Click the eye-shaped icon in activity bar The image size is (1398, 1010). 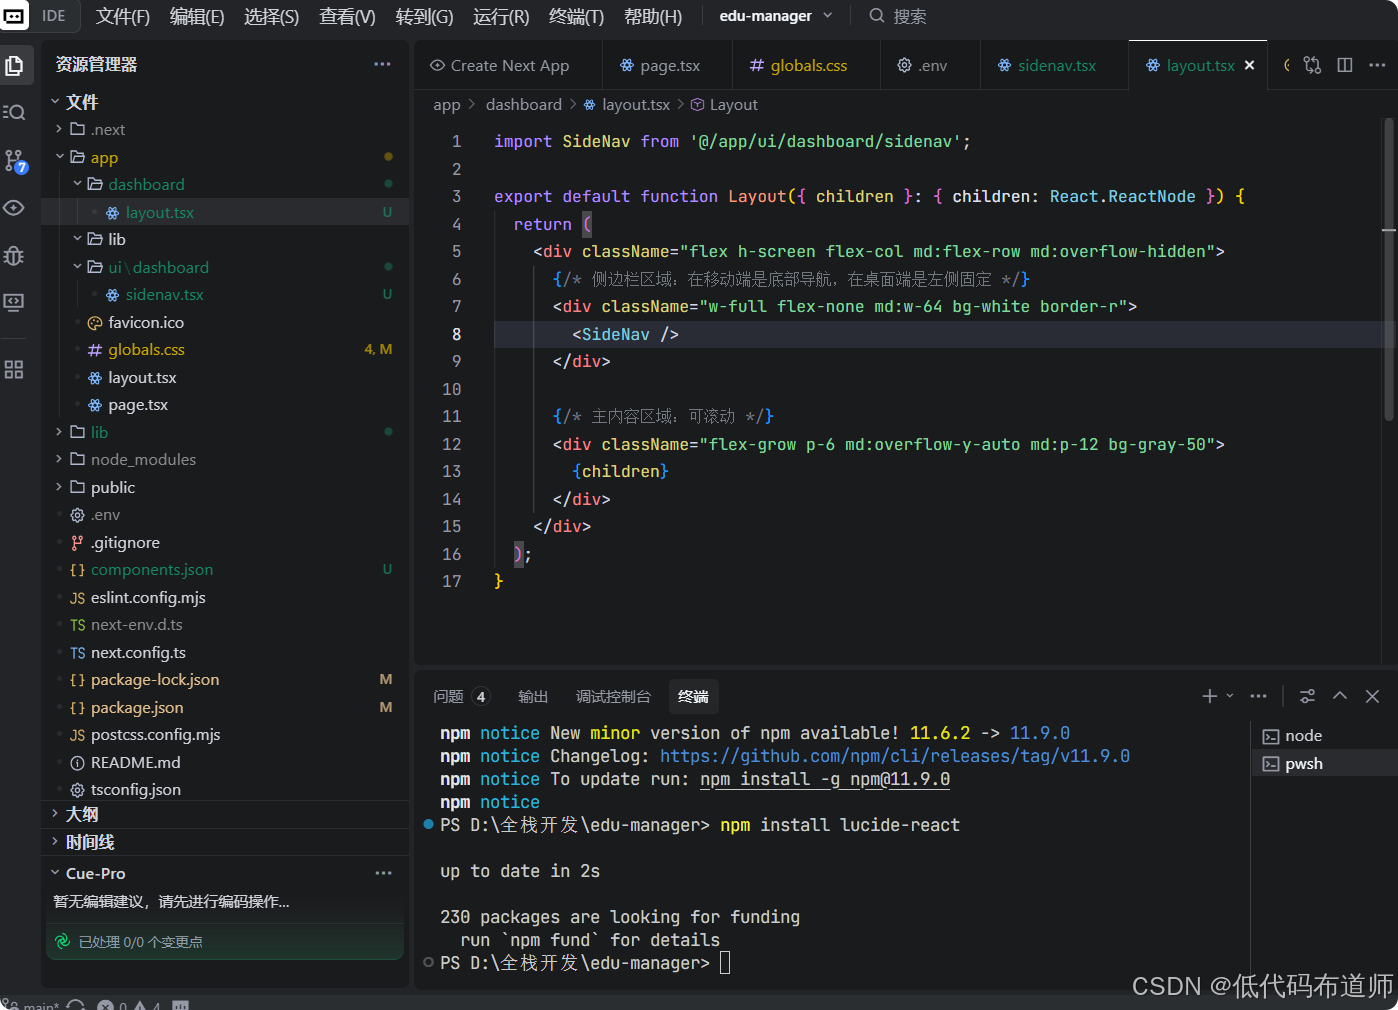click(x=14, y=208)
